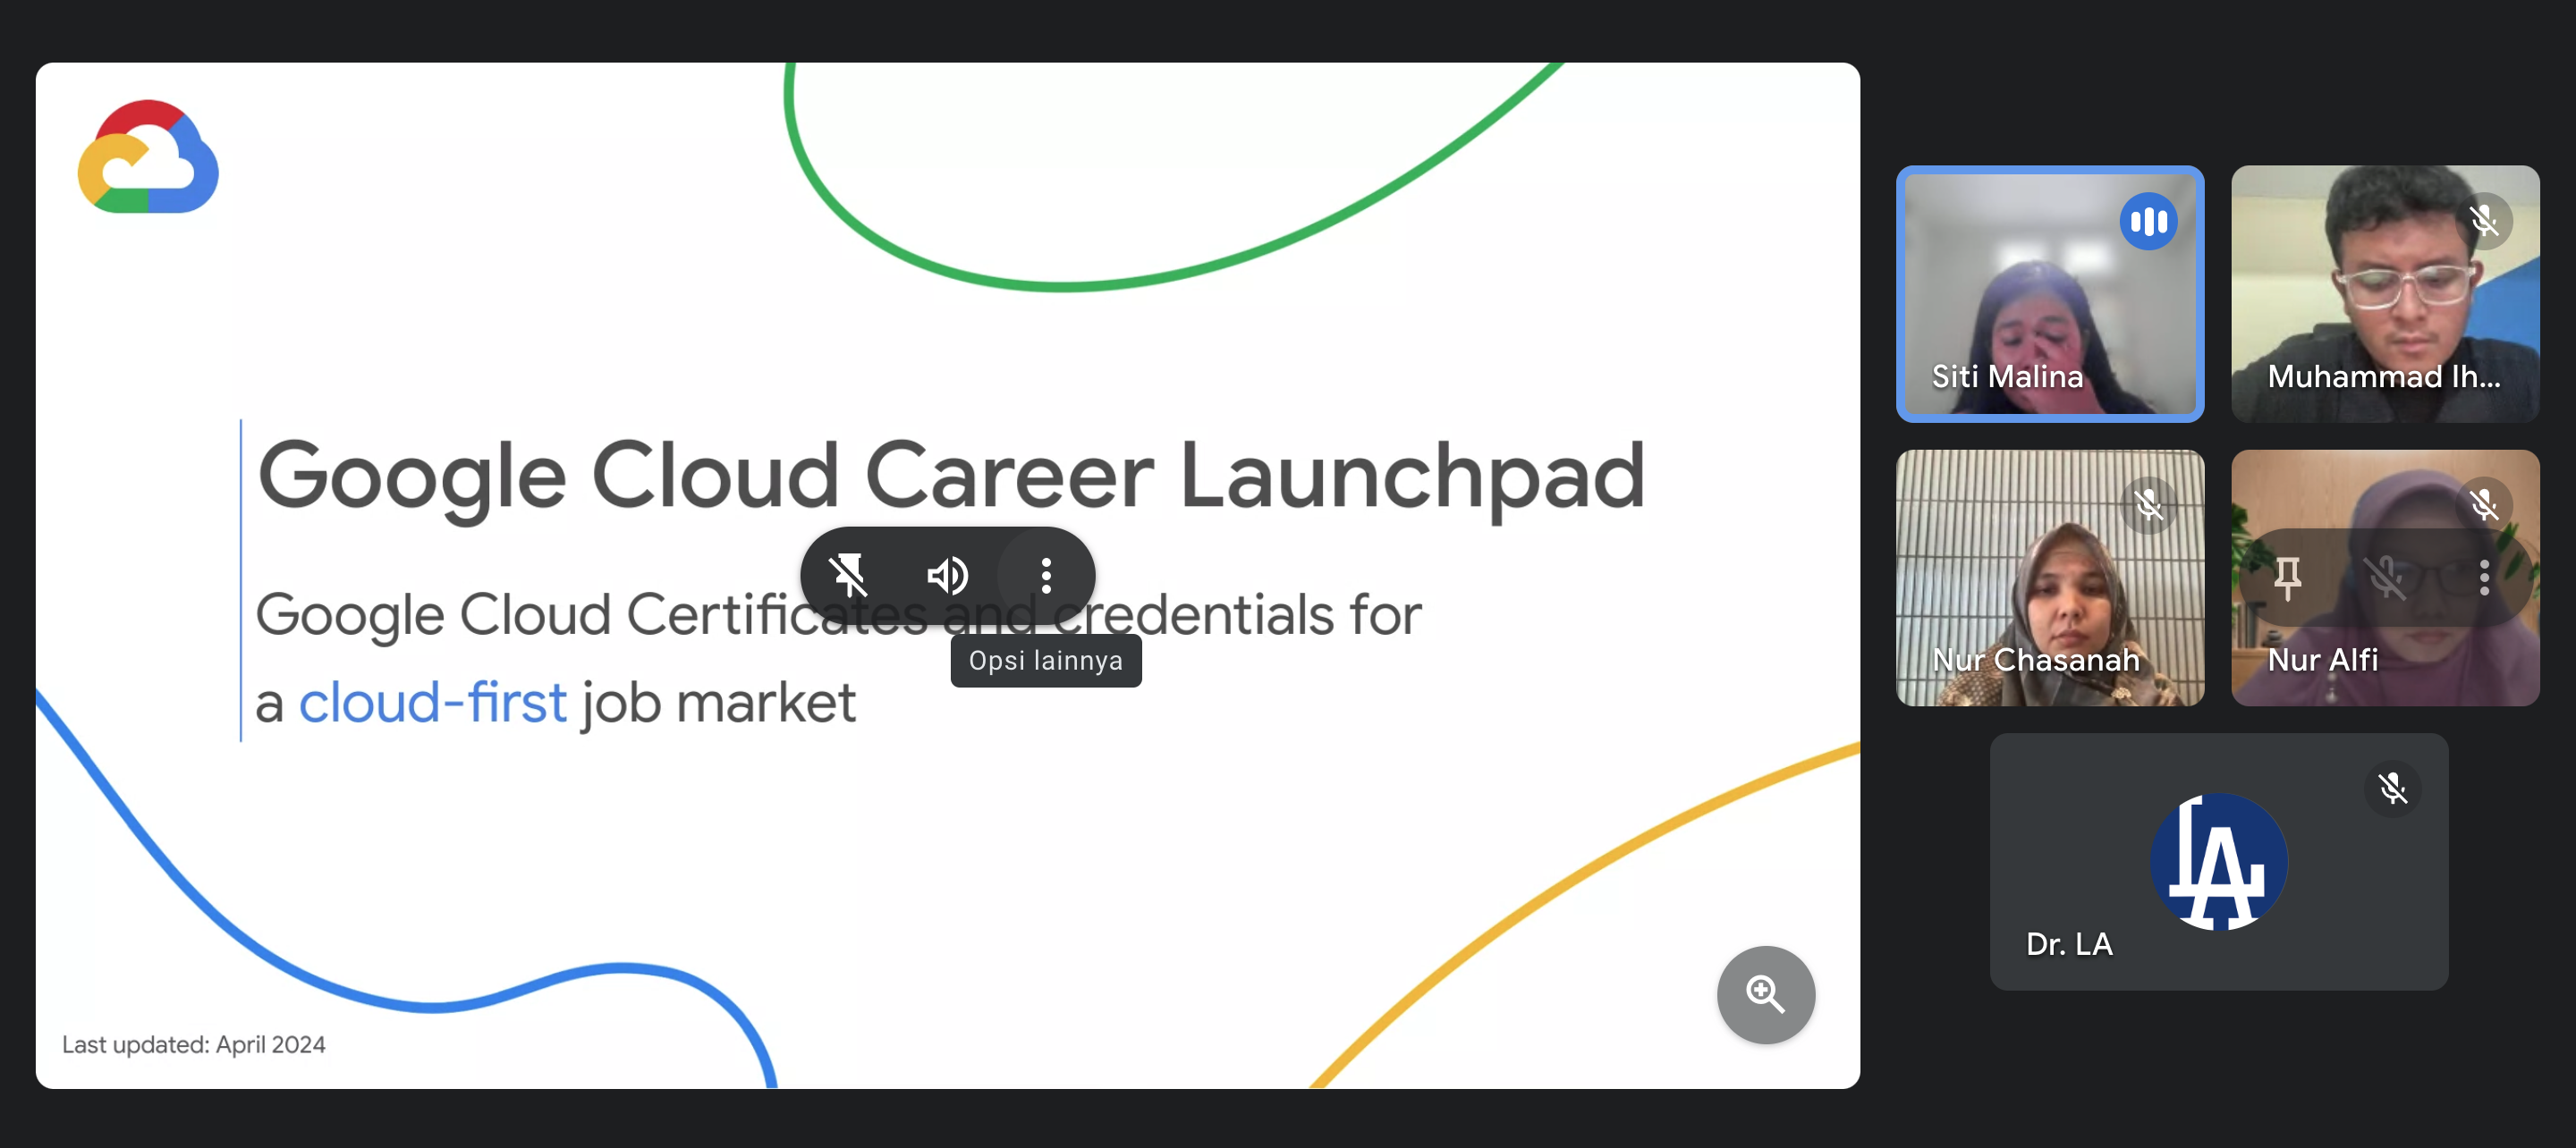Click the Google Cloud logo on the slide

148,157
